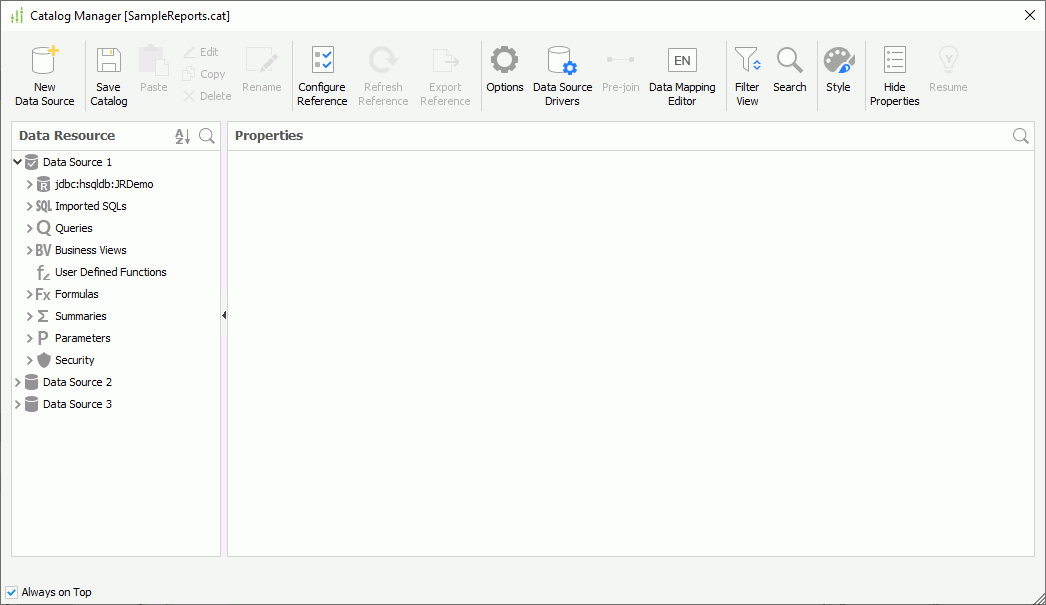
Task: Expand the Data Source 3 node
Action: (x=17, y=404)
